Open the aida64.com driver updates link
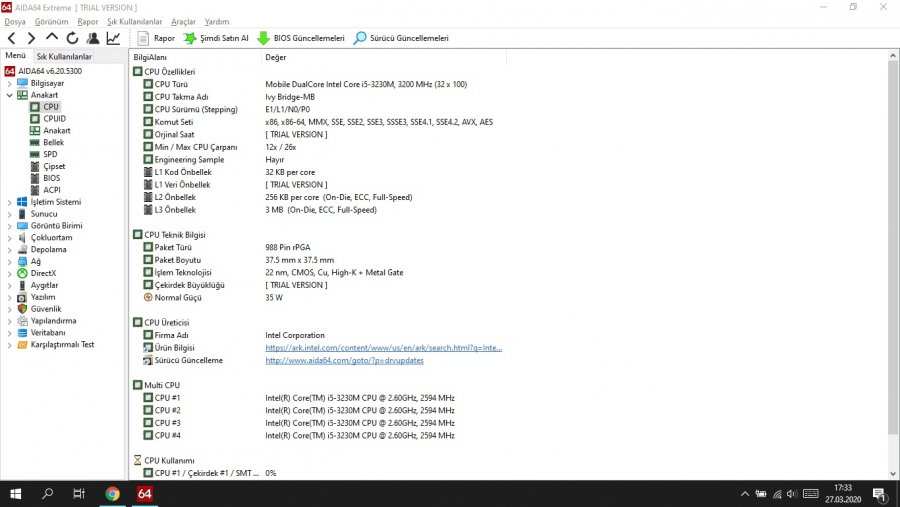 [344, 361]
